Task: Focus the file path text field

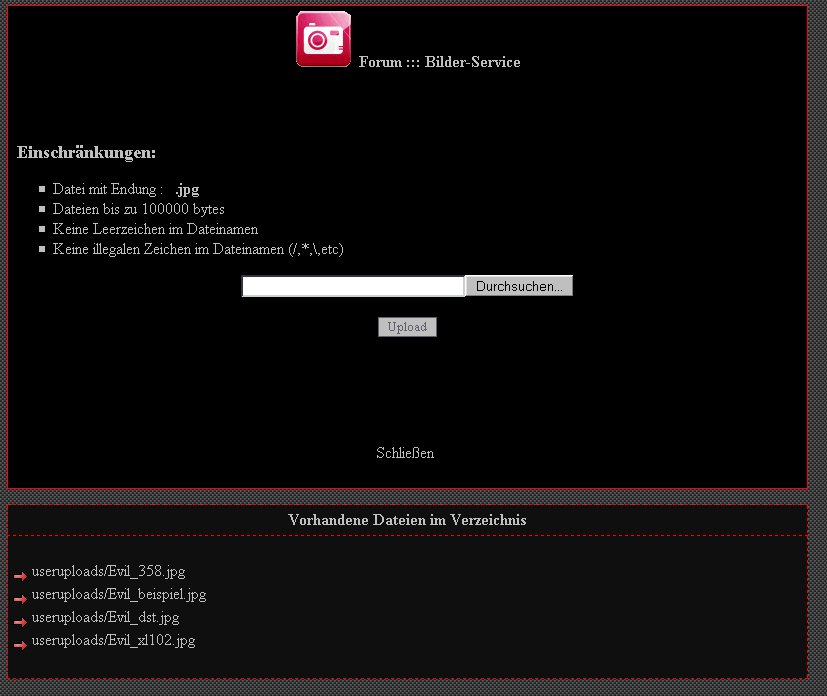Action: (353, 286)
